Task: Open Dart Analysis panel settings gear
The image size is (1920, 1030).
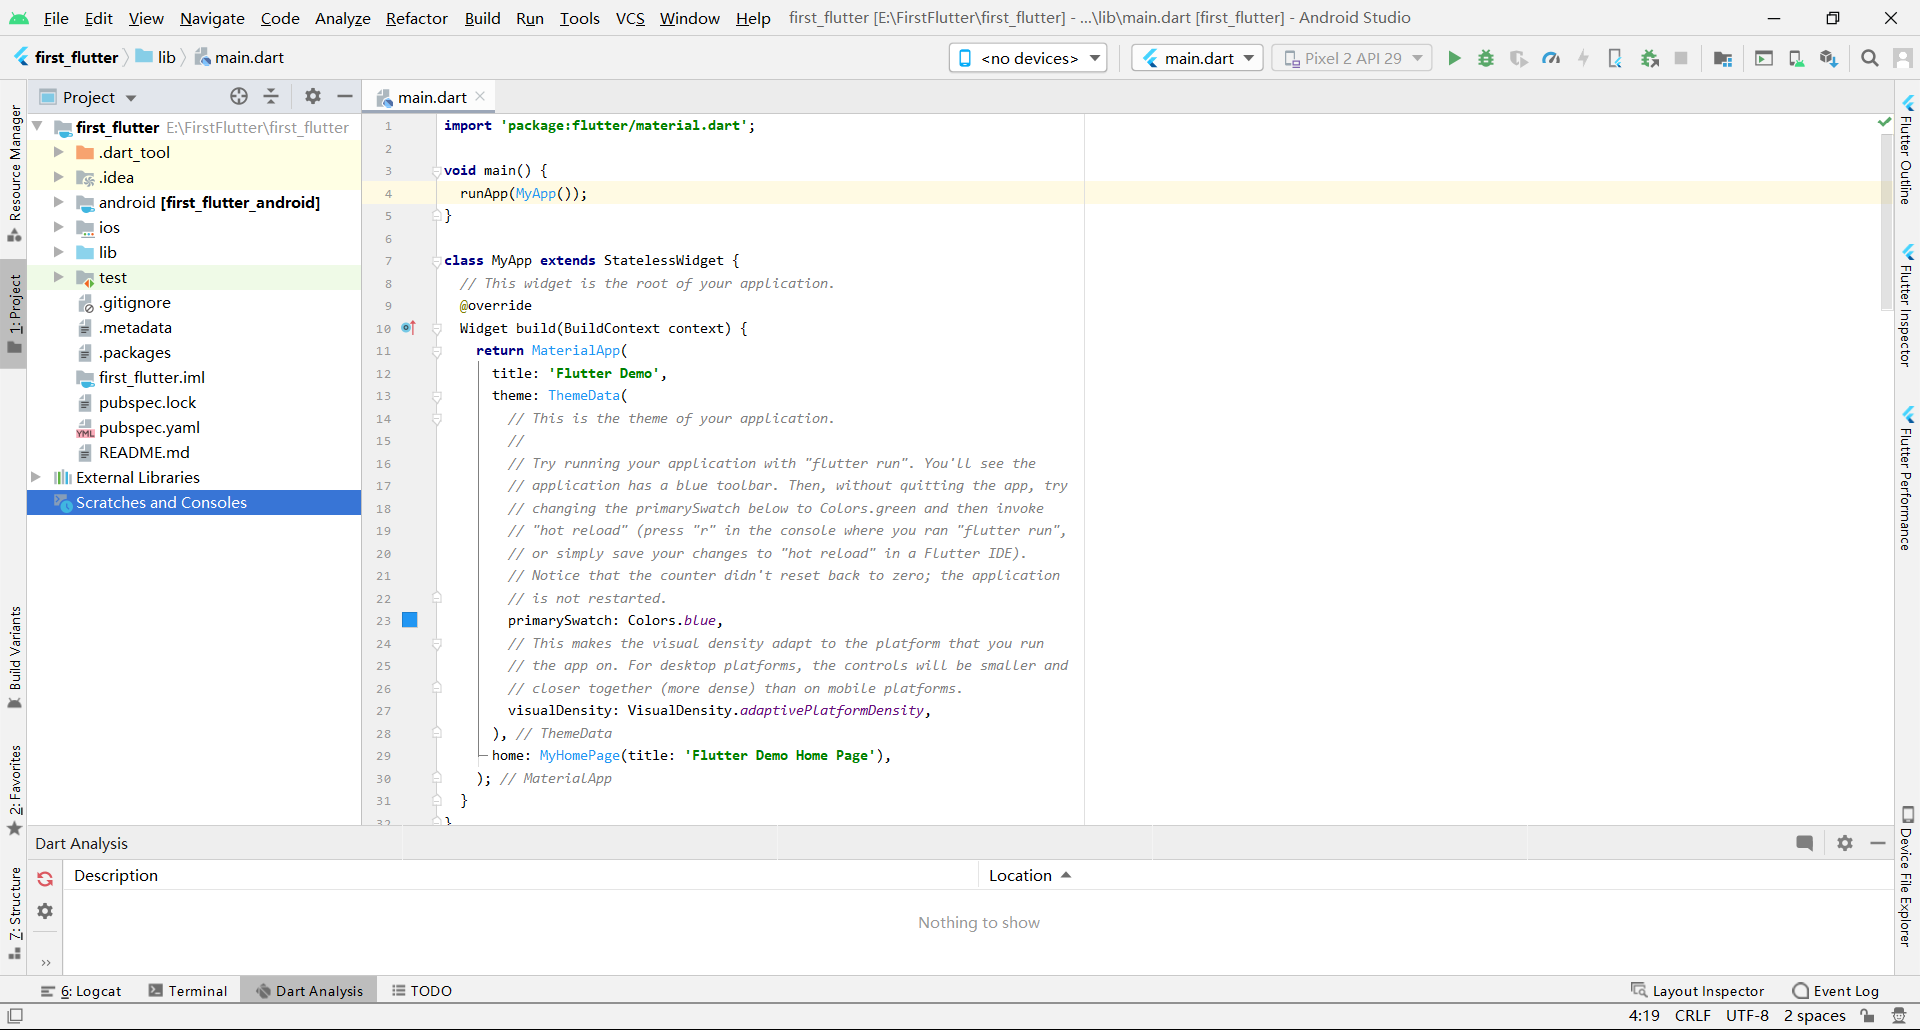Action: [x=1845, y=843]
